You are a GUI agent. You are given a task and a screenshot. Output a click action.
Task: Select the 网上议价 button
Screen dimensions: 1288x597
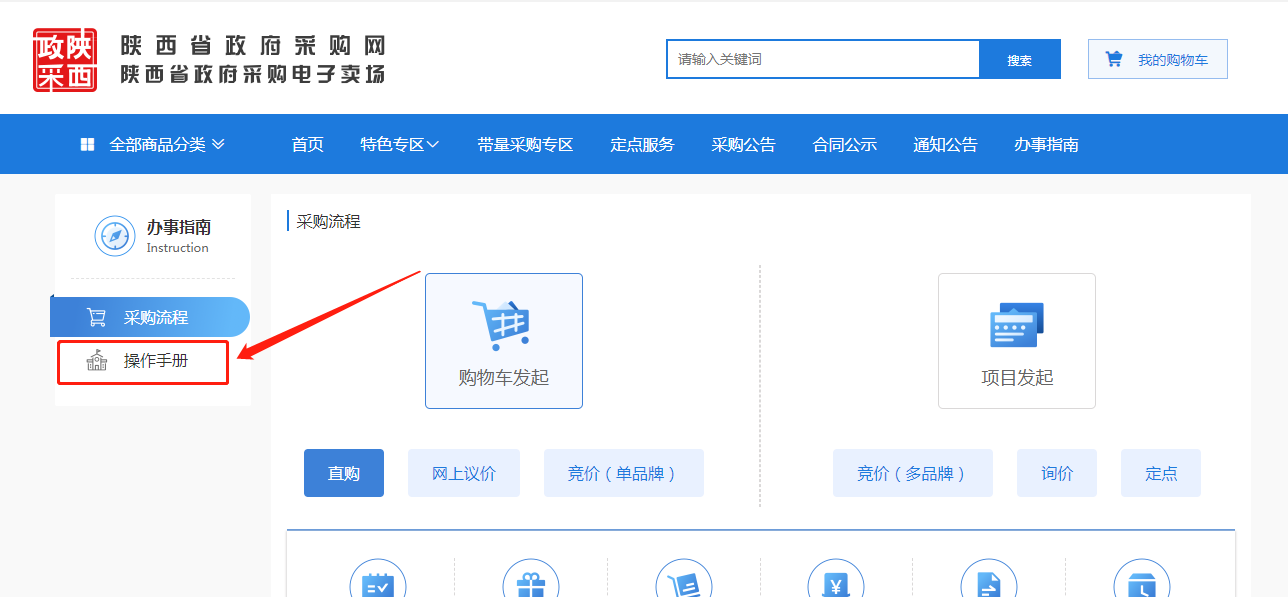coord(464,473)
